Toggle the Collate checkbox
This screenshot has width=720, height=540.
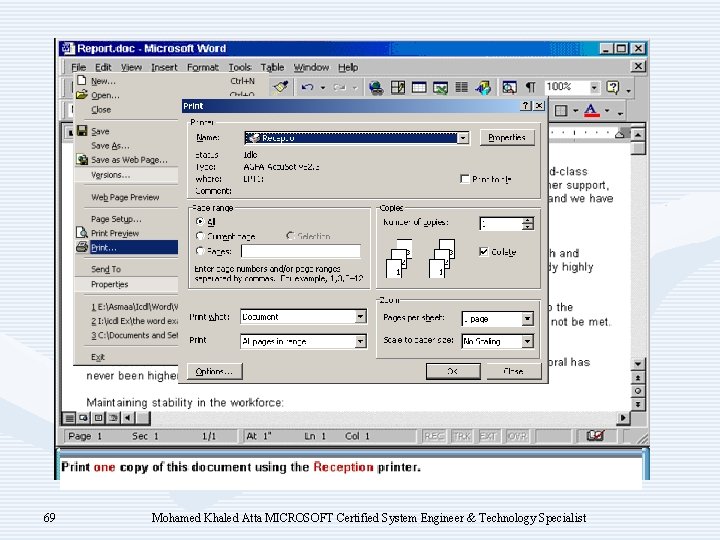(x=484, y=251)
